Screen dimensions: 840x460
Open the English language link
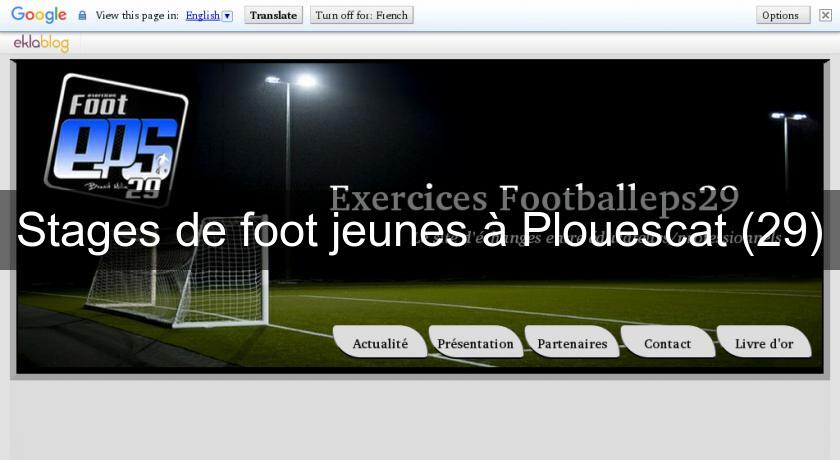point(202,16)
